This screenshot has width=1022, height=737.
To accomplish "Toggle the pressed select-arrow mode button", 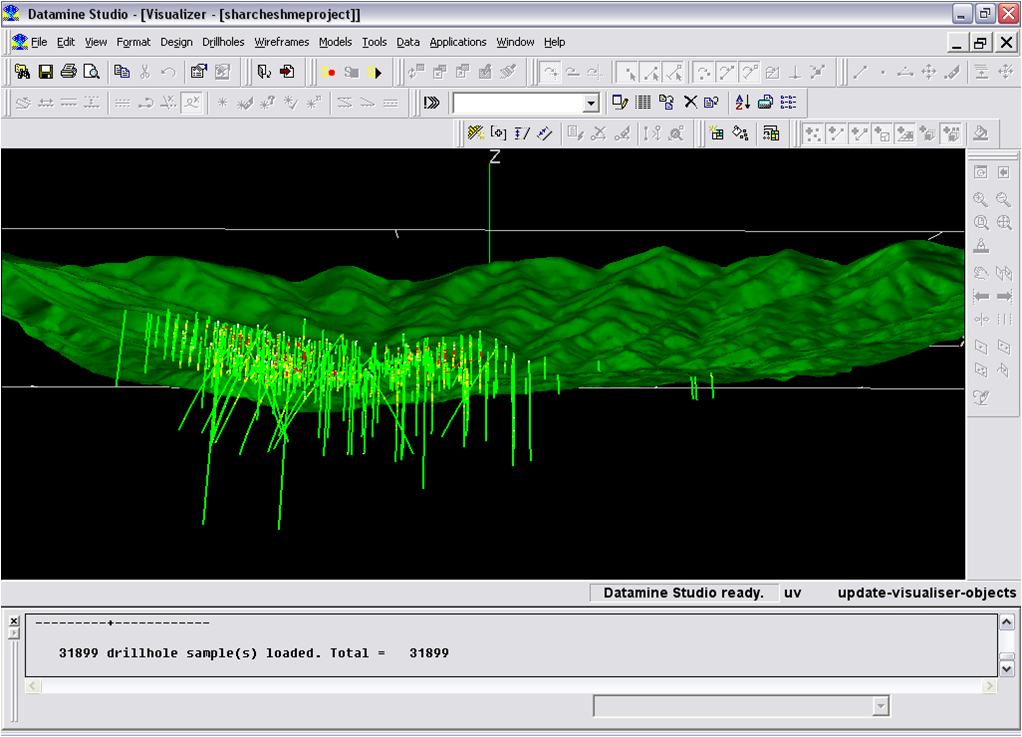I will pos(628,72).
